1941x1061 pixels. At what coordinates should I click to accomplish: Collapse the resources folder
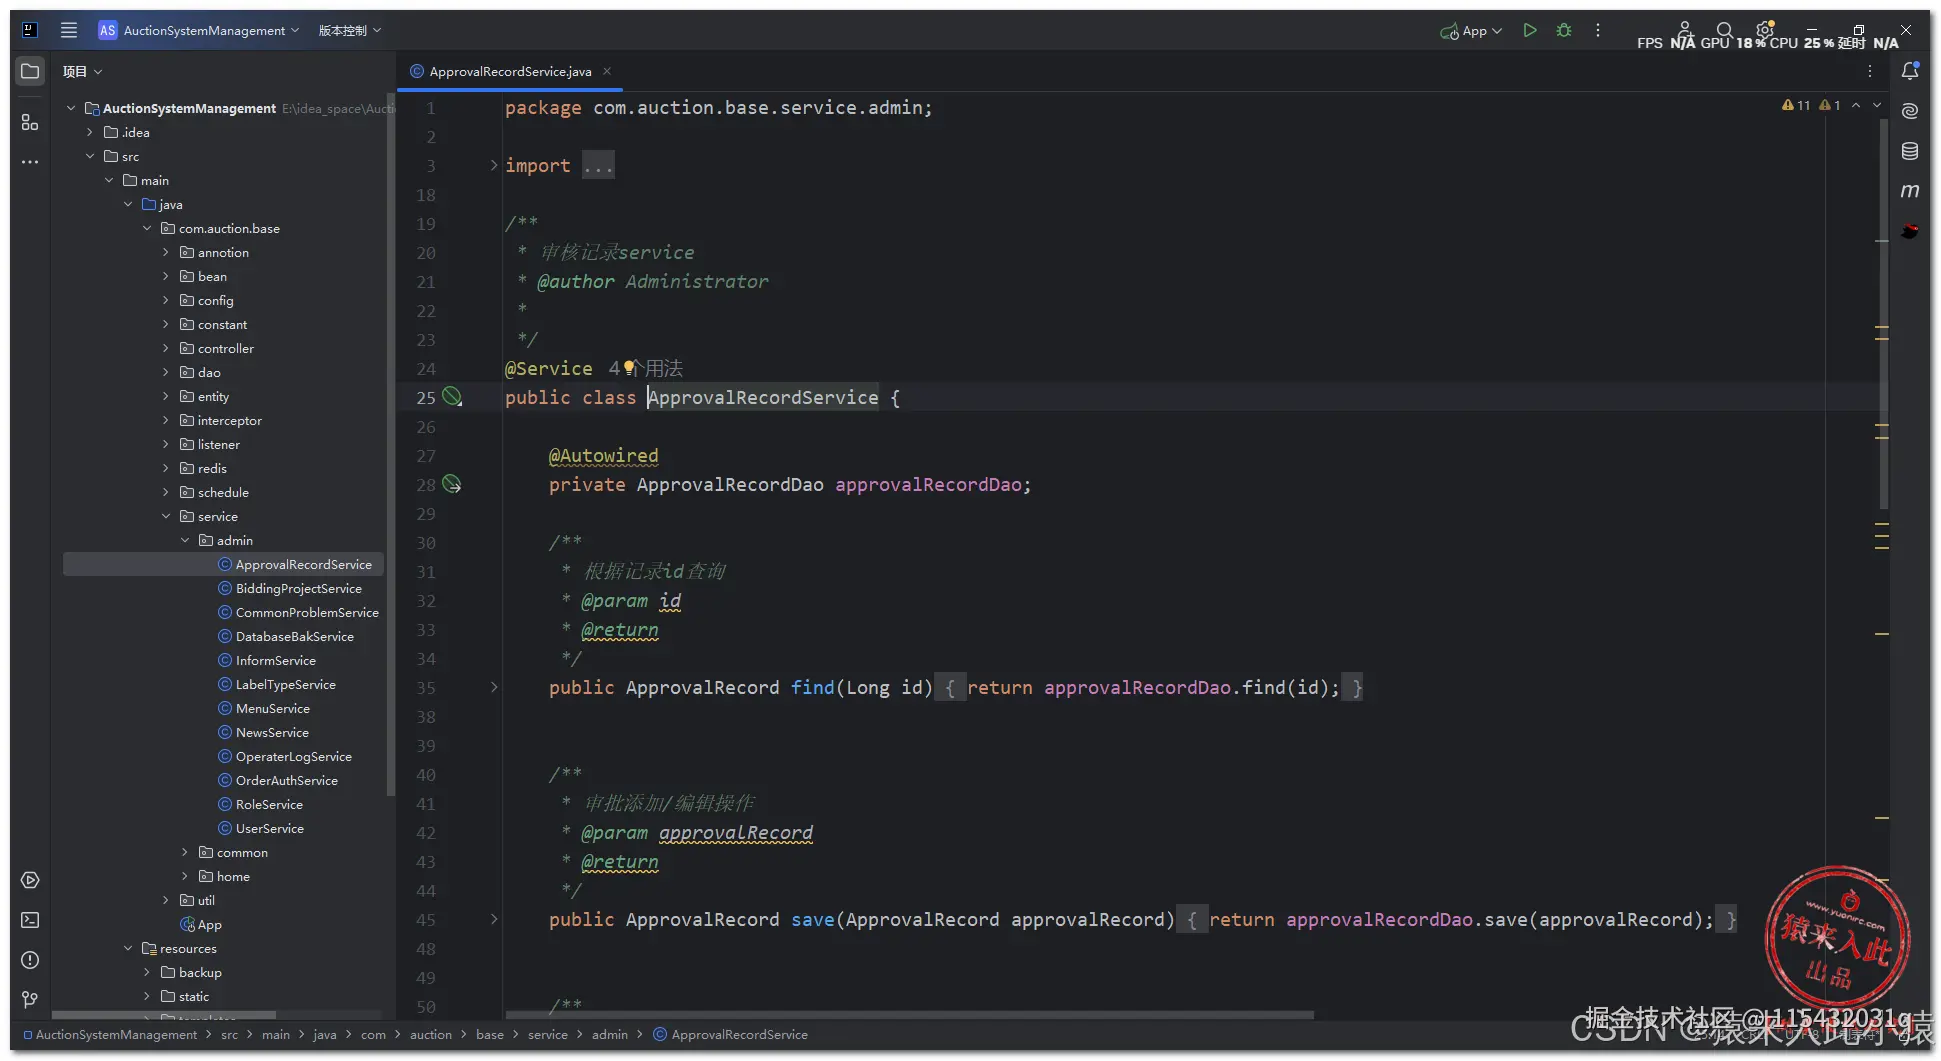(x=128, y=948)
